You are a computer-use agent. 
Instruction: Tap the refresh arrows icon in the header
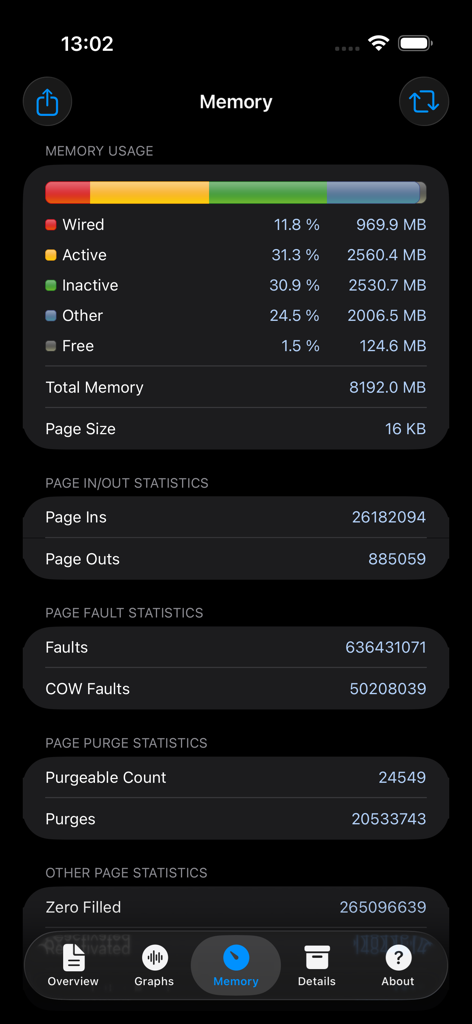424,102
